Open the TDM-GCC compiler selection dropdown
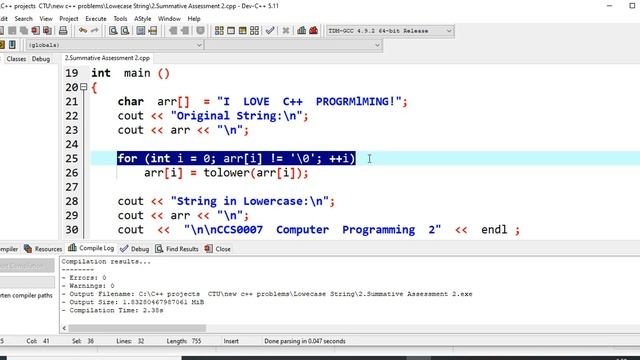 point(390,31)
